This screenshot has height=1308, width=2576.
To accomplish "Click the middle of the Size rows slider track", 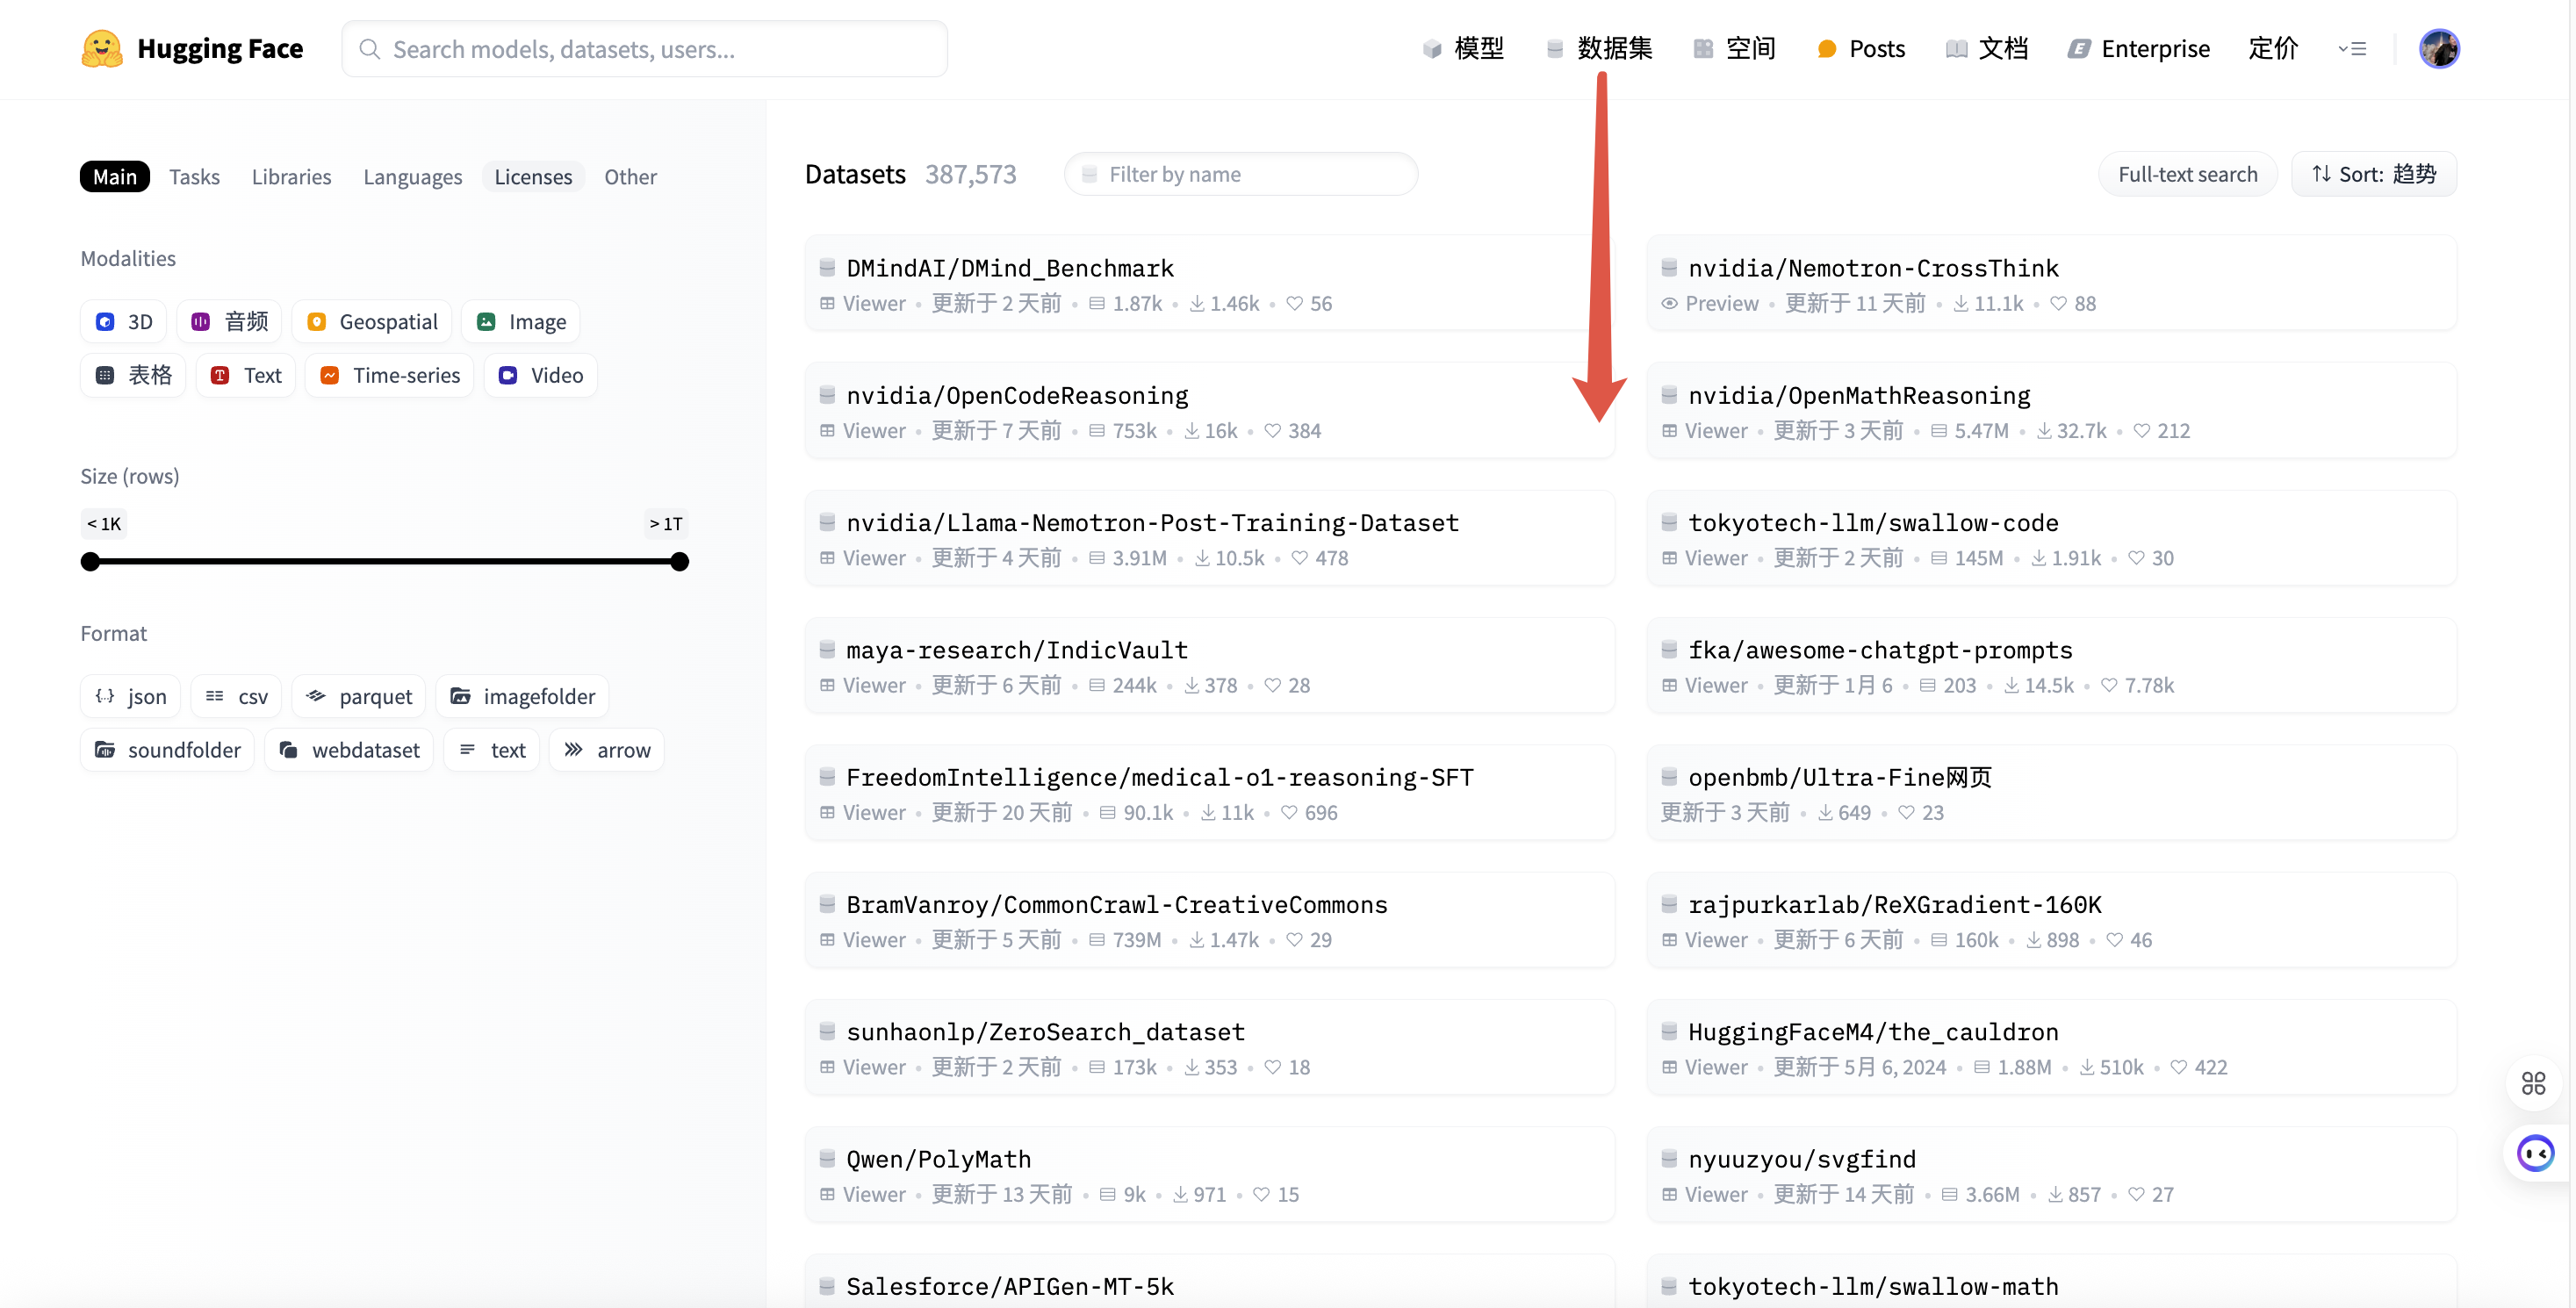I will 385,561.
